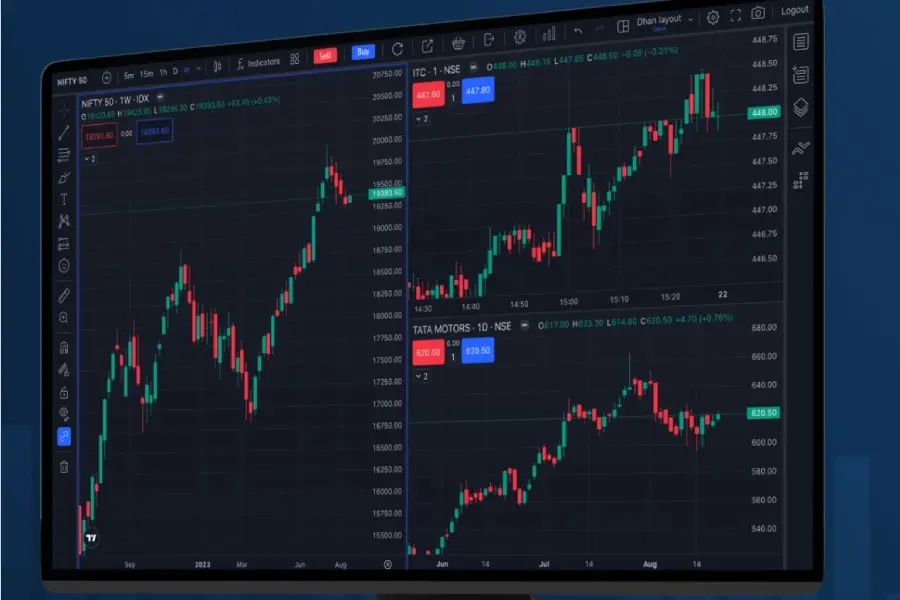Click the undo arrow in top toolbar
This screenshot has height=600, width=900.
[x=577, y=32]
